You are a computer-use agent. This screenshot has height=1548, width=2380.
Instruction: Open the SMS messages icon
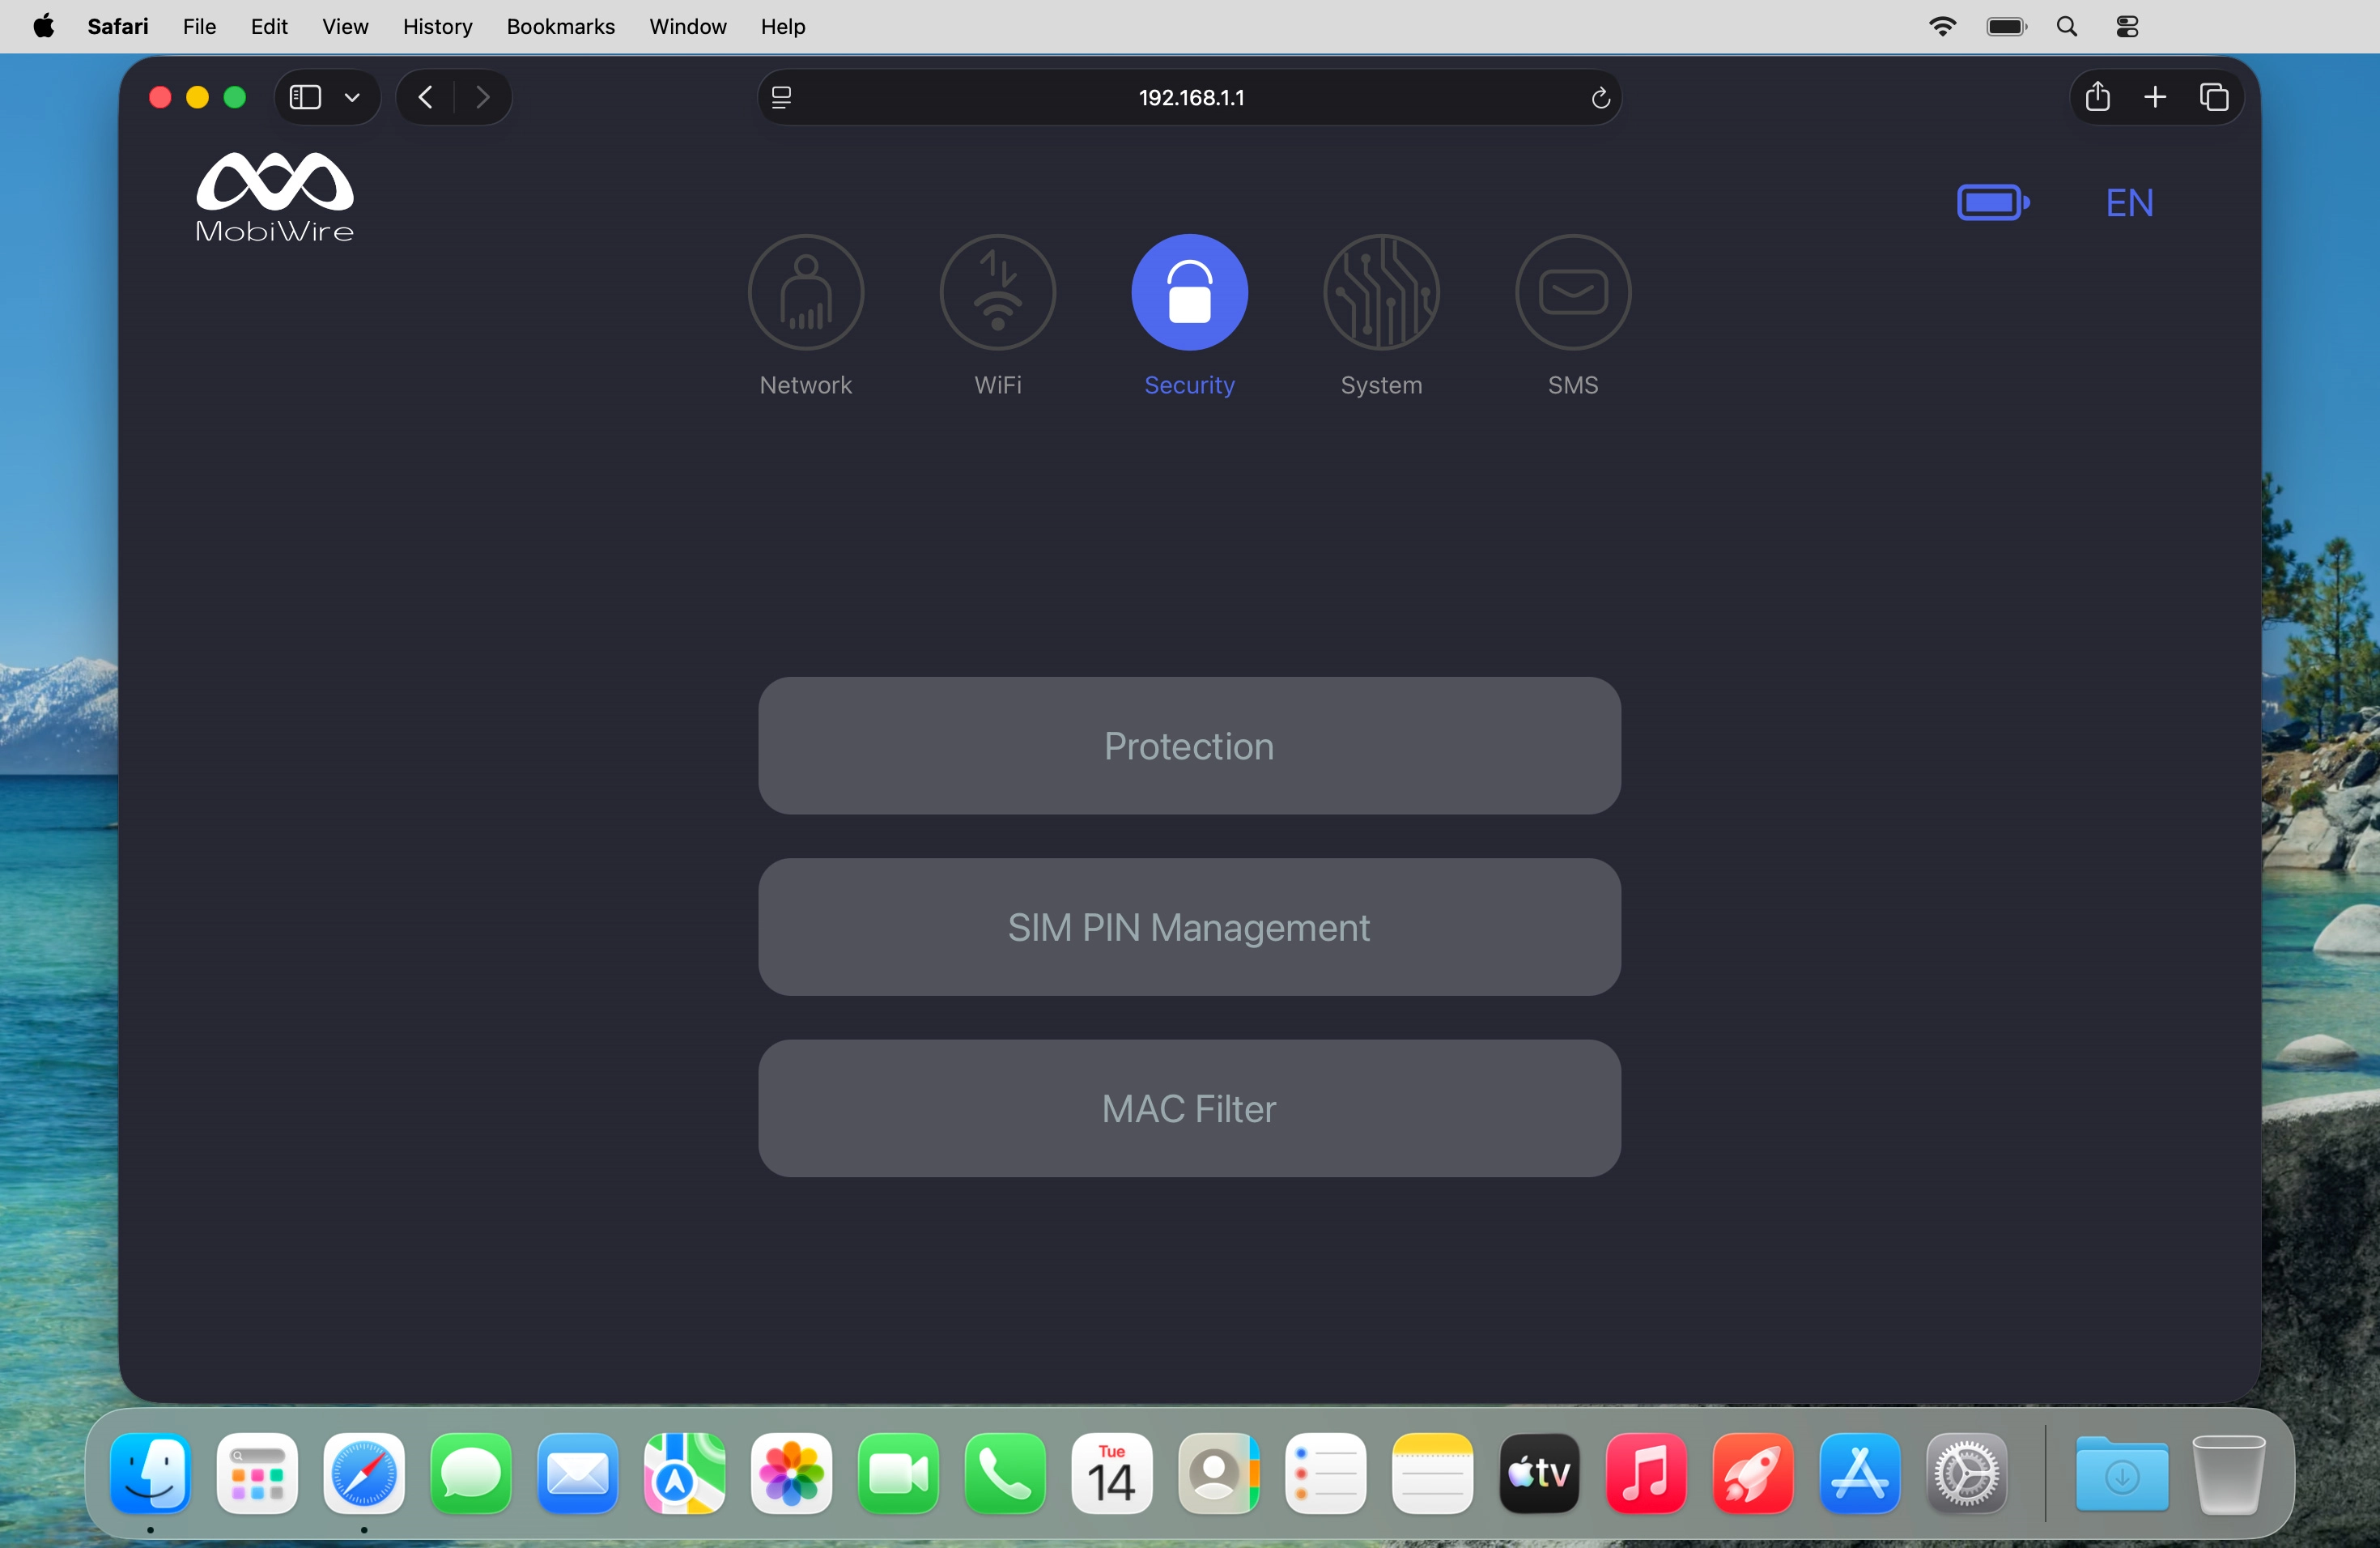[x=1572, y=292]
